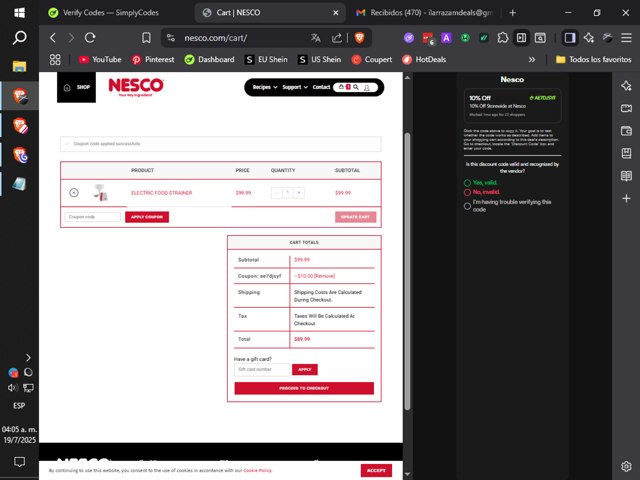640x480 pixels.
Task: Share this page using the share icon
Action: click(x=337, y=38)
